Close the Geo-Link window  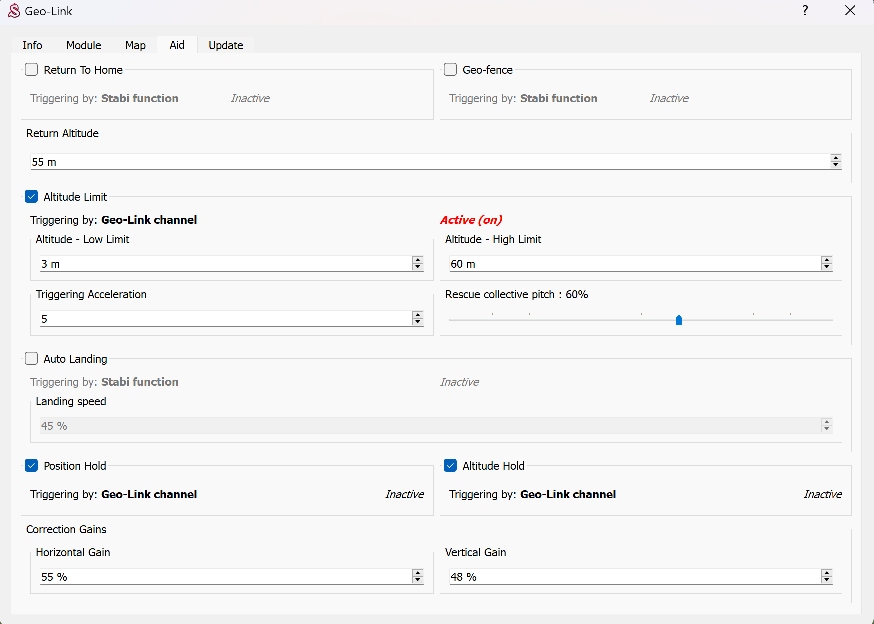tap(849, 11)
